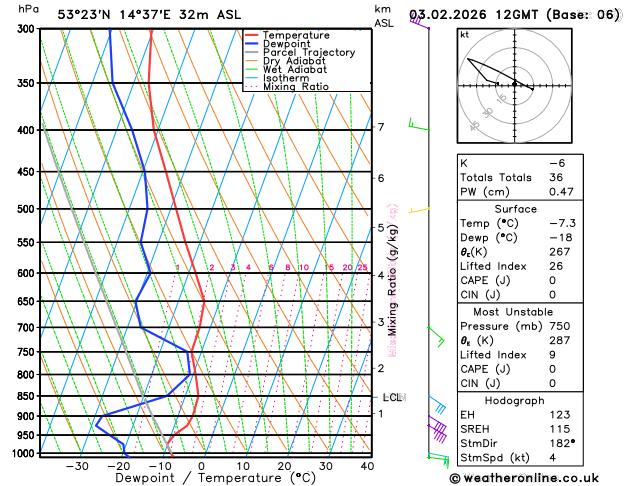629x486 pixels.
Task: Click the 300 pressure level label
Action: pos(28,28)
